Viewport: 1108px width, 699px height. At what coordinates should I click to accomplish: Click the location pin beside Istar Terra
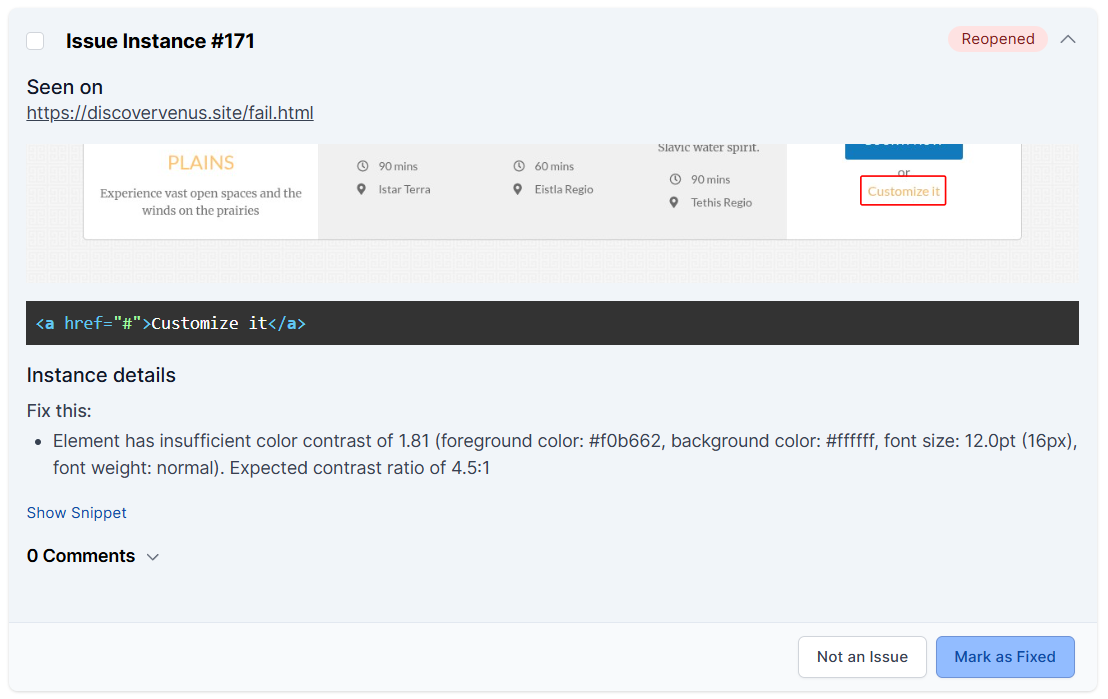pos(362,189)
